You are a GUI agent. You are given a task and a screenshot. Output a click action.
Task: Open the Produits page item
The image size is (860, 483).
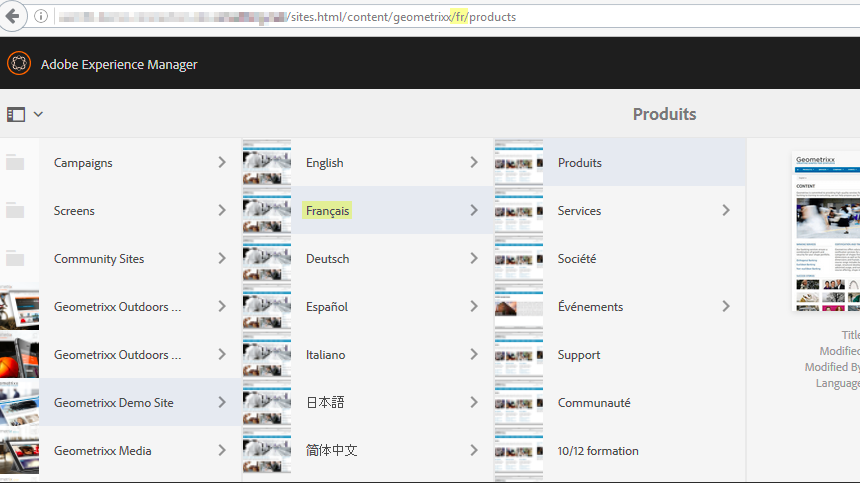point(580,163)
